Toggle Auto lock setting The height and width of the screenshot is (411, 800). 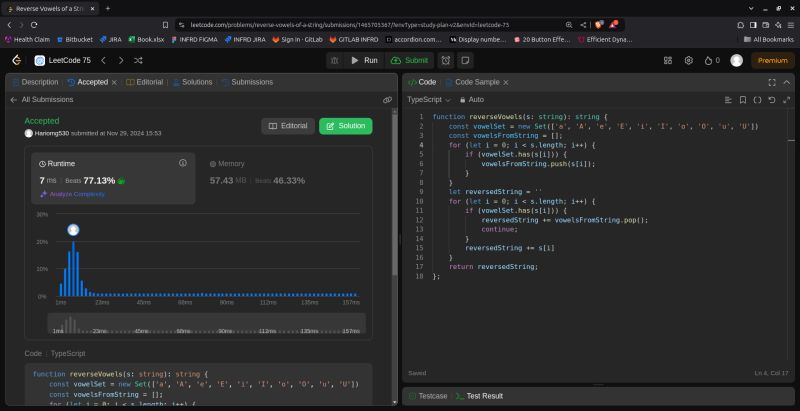pos(472,100)
